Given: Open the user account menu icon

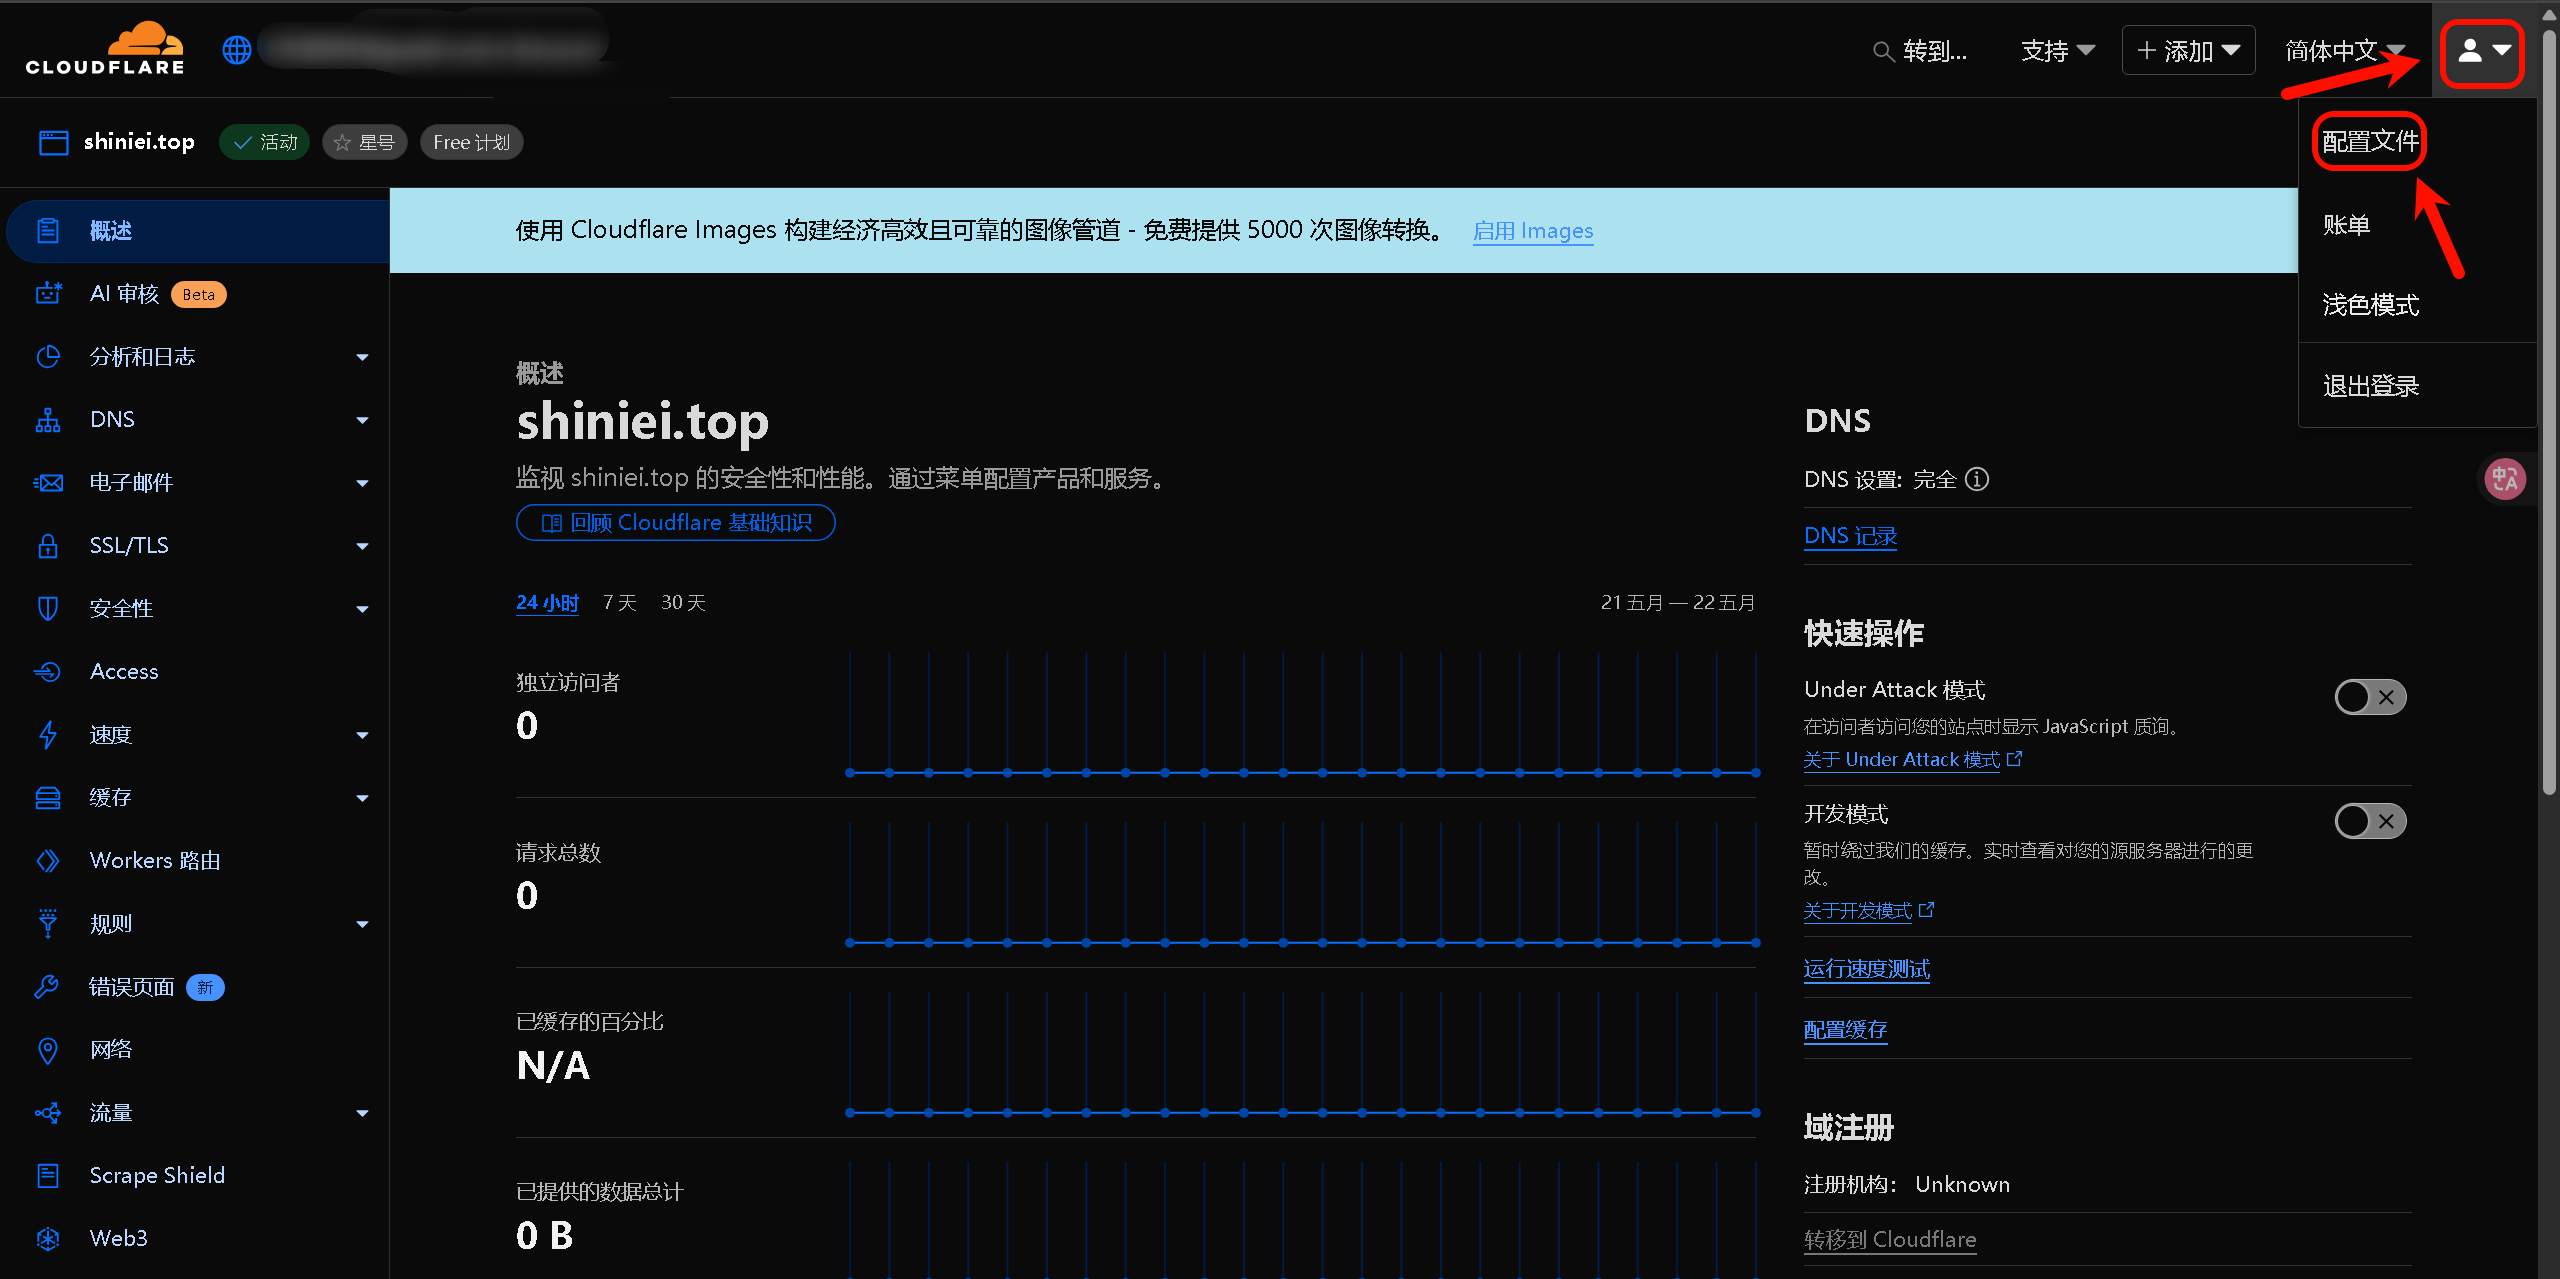Looking at the screenshot, I should [x=2483, y=50].
